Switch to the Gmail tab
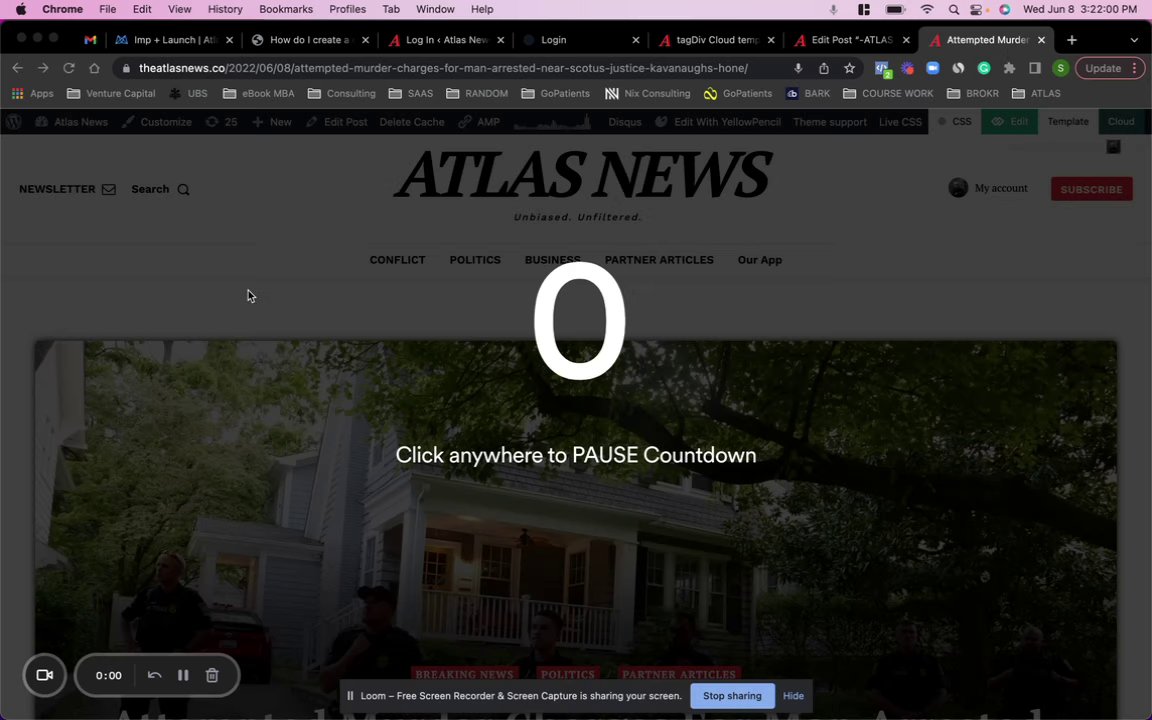 [90, 40]
